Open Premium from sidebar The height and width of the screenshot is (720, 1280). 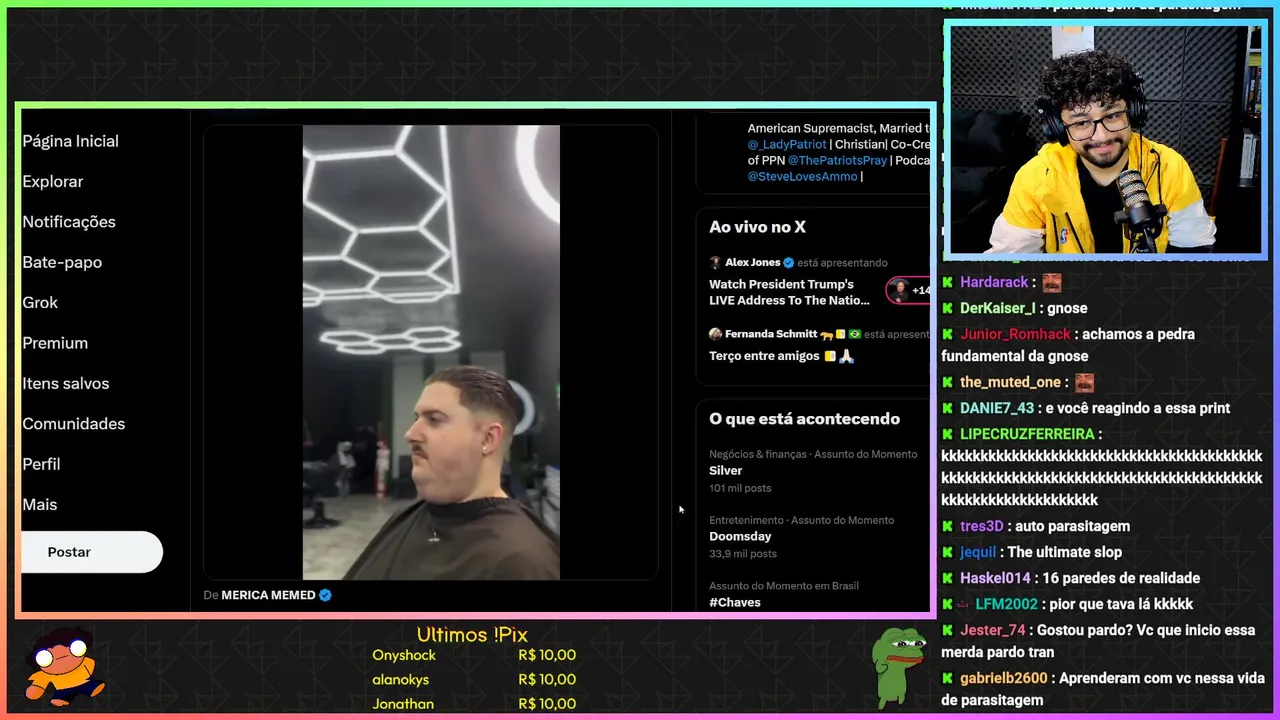pos(55,343)
